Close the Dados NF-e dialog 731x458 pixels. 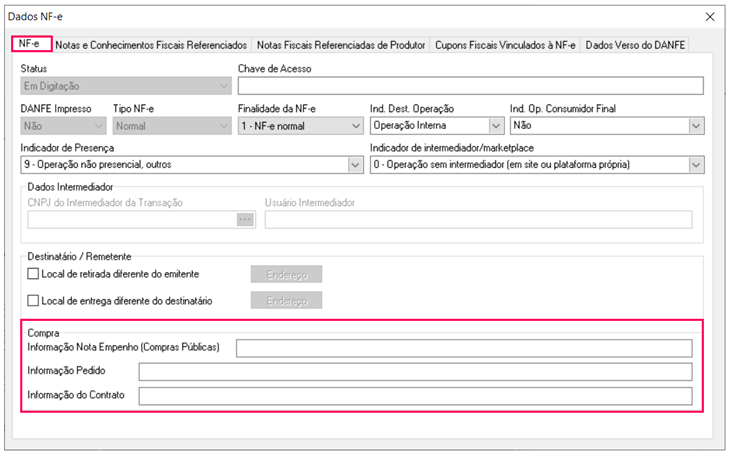click(710, 17)
